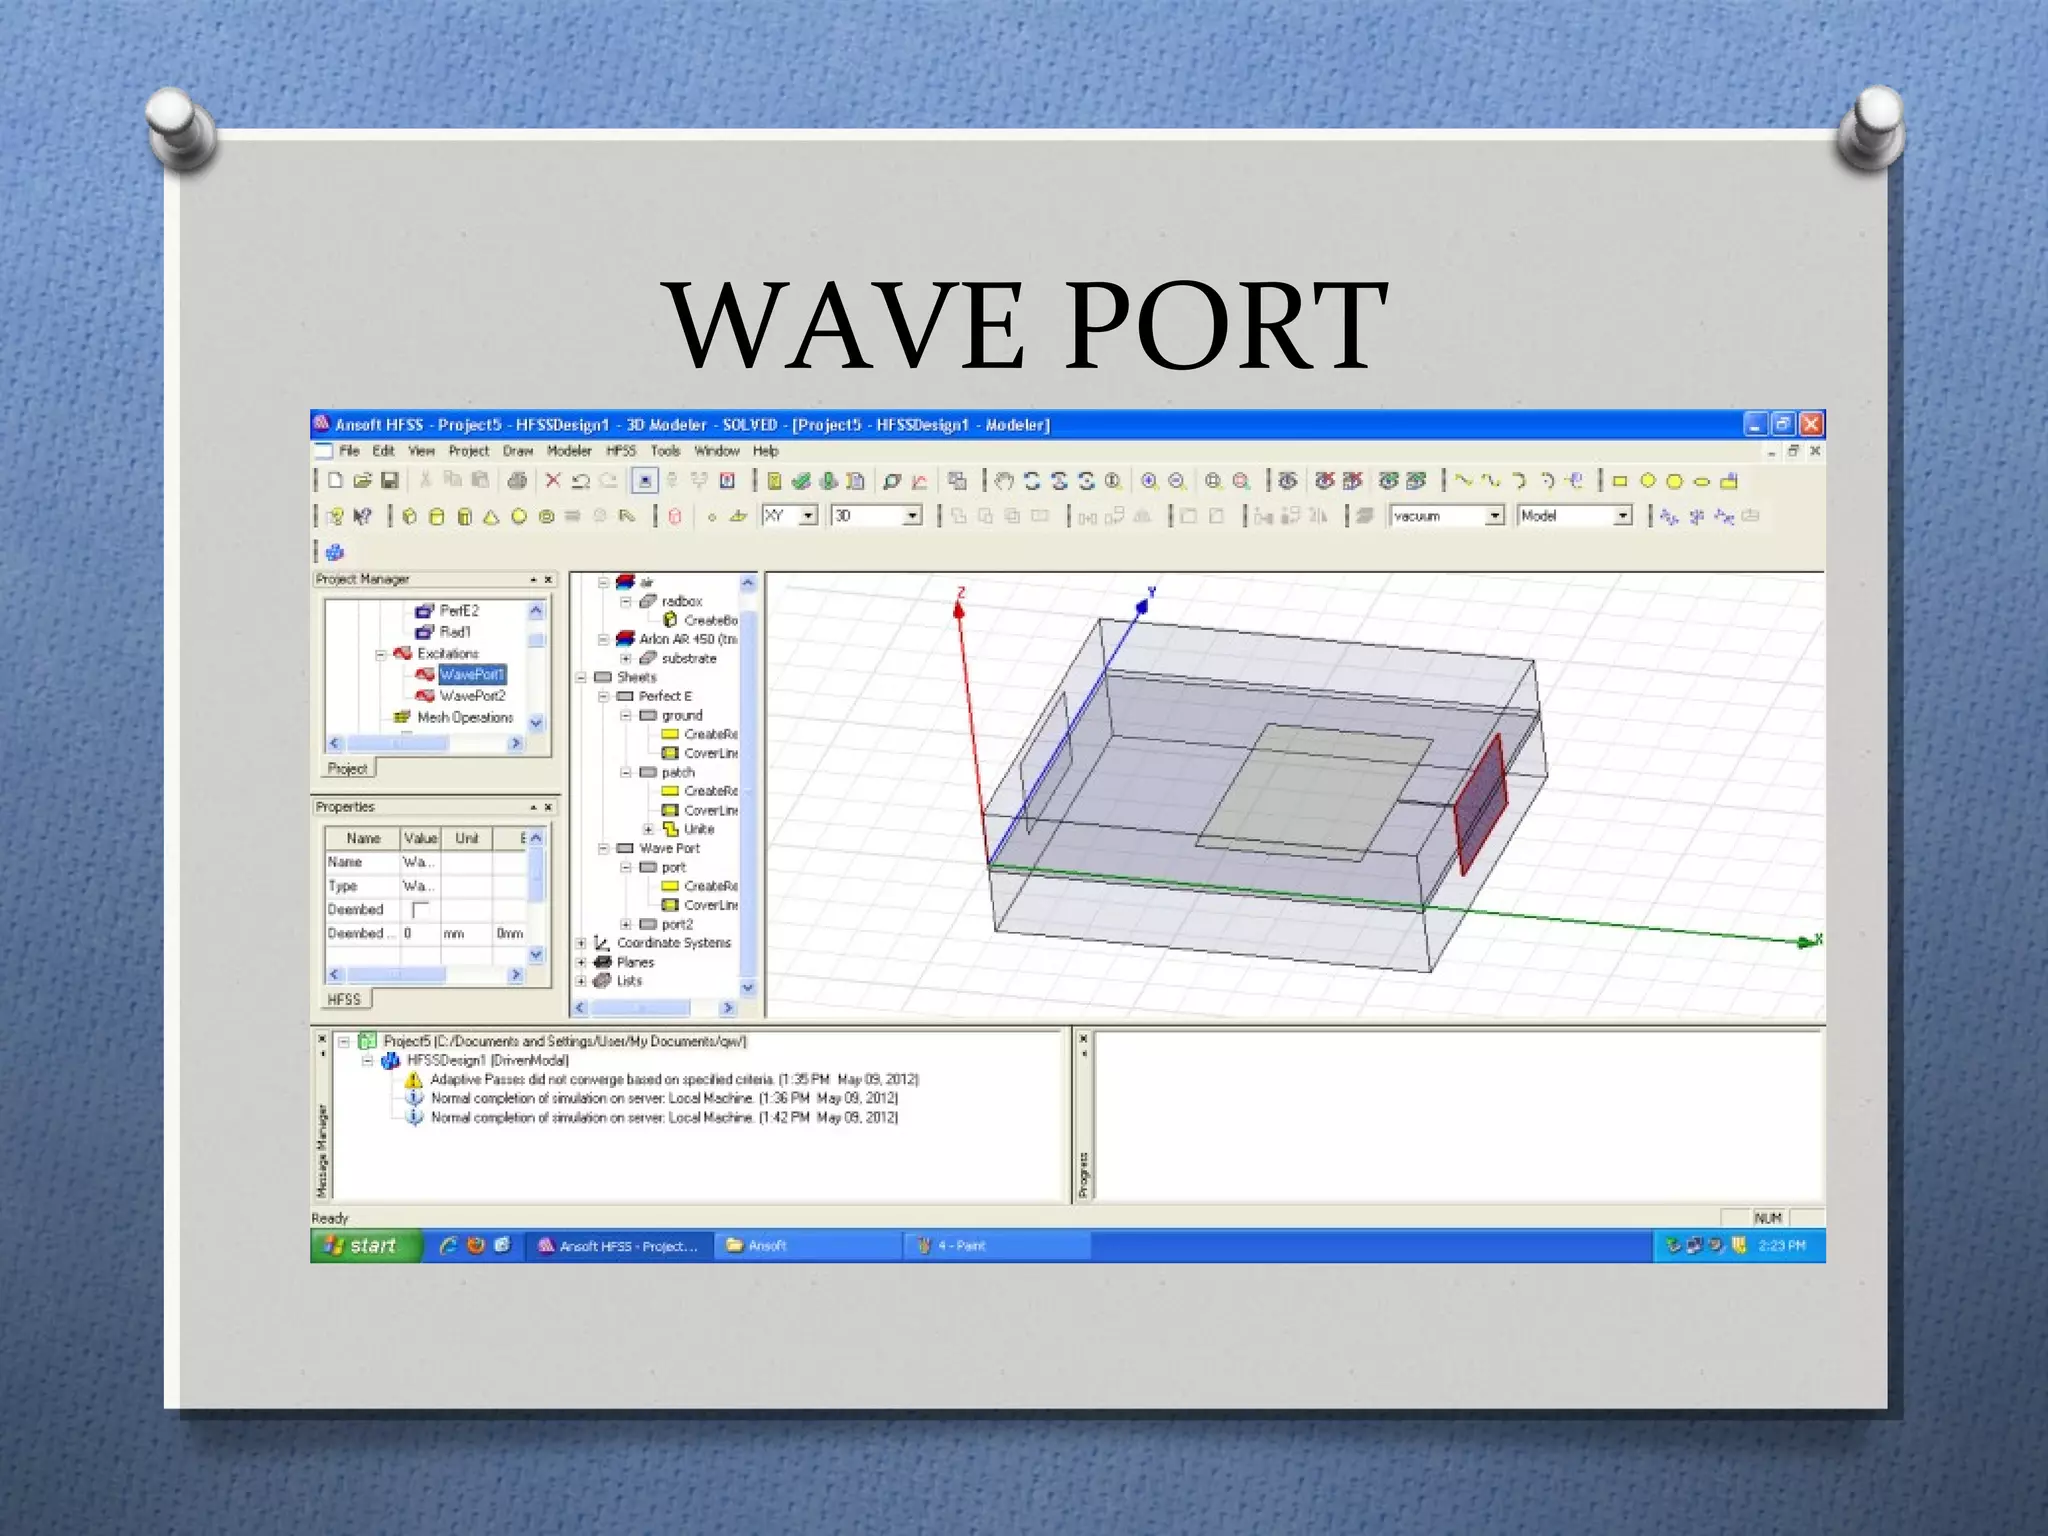Click the Draw Spline icon
The width and height of the screenshot is (2048, 1536).
(x=1491, y=481)
